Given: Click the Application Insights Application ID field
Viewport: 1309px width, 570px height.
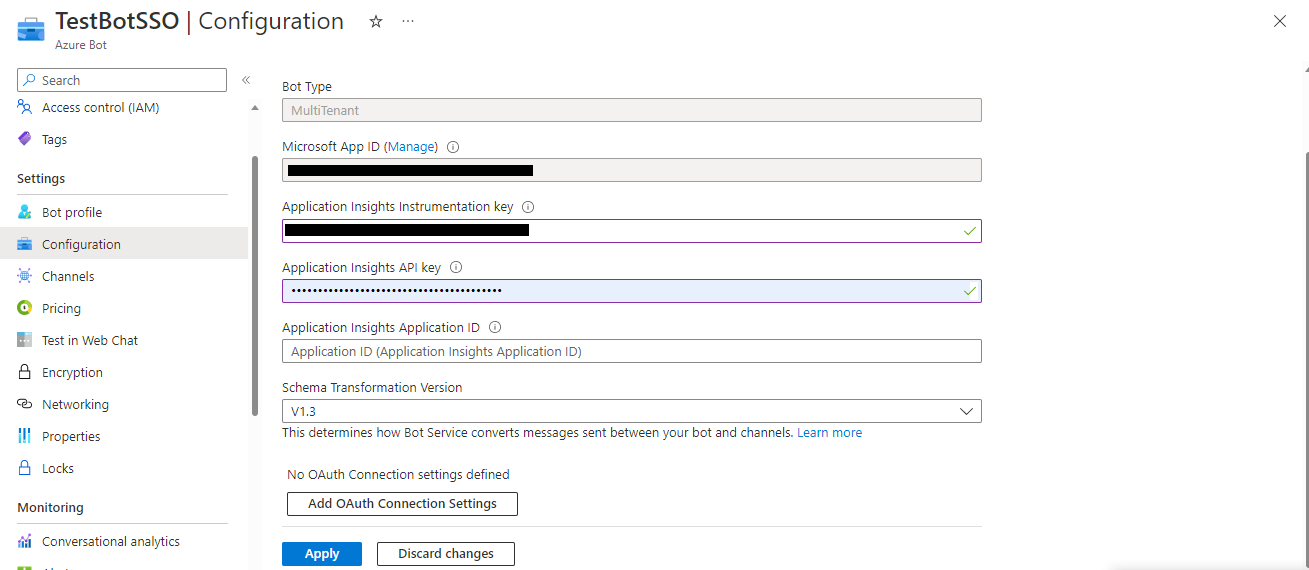Looking at the screenshot, I should point(631,351).
